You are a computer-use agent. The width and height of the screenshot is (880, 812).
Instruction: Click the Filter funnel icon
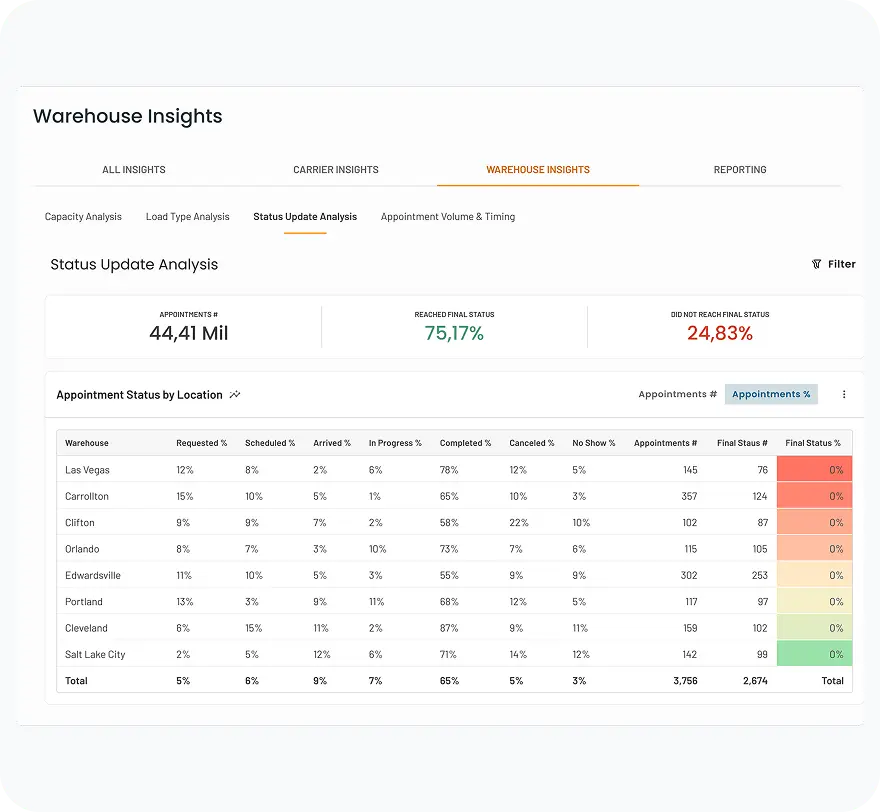click(x=816, y=264)
